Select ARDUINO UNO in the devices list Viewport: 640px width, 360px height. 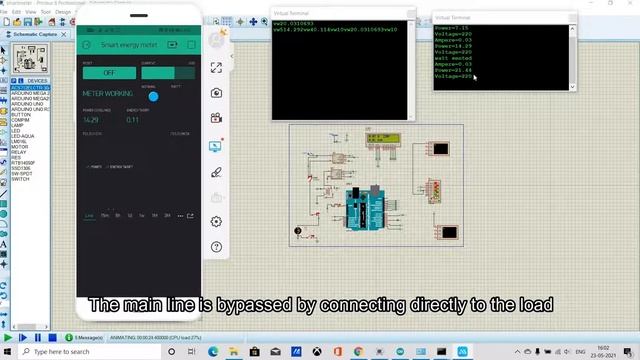coord(27,104)
